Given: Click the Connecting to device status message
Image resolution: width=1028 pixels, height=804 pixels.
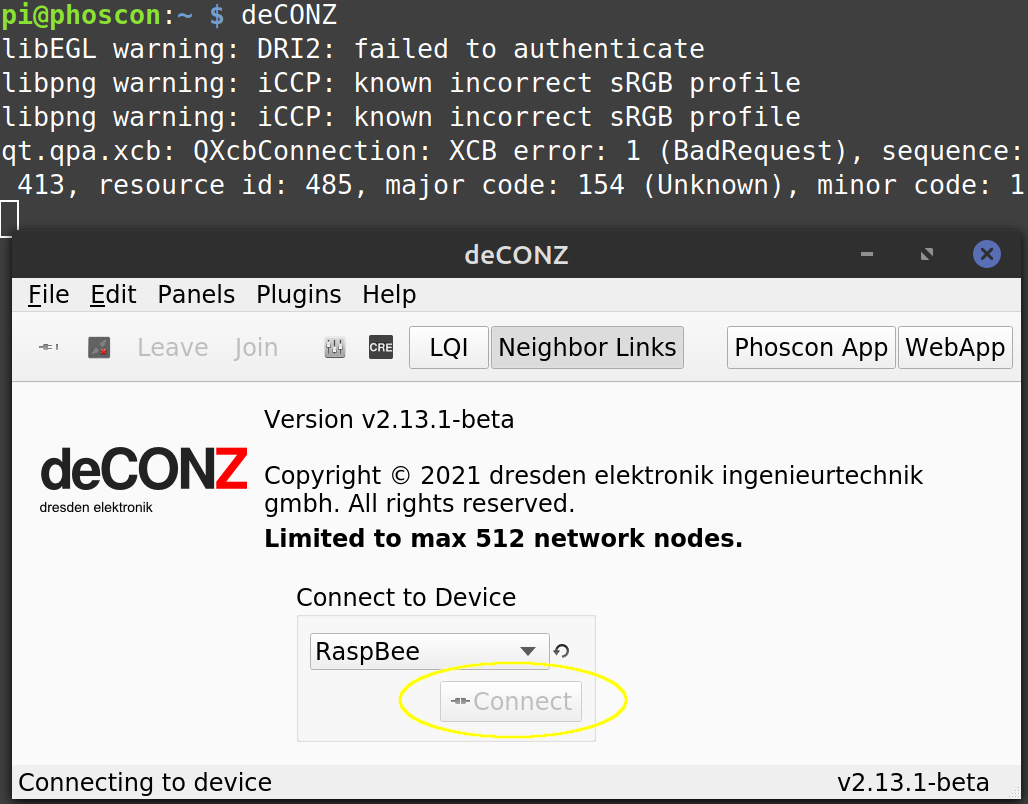Looking at the screenshot, I should (x=144, y=782).
